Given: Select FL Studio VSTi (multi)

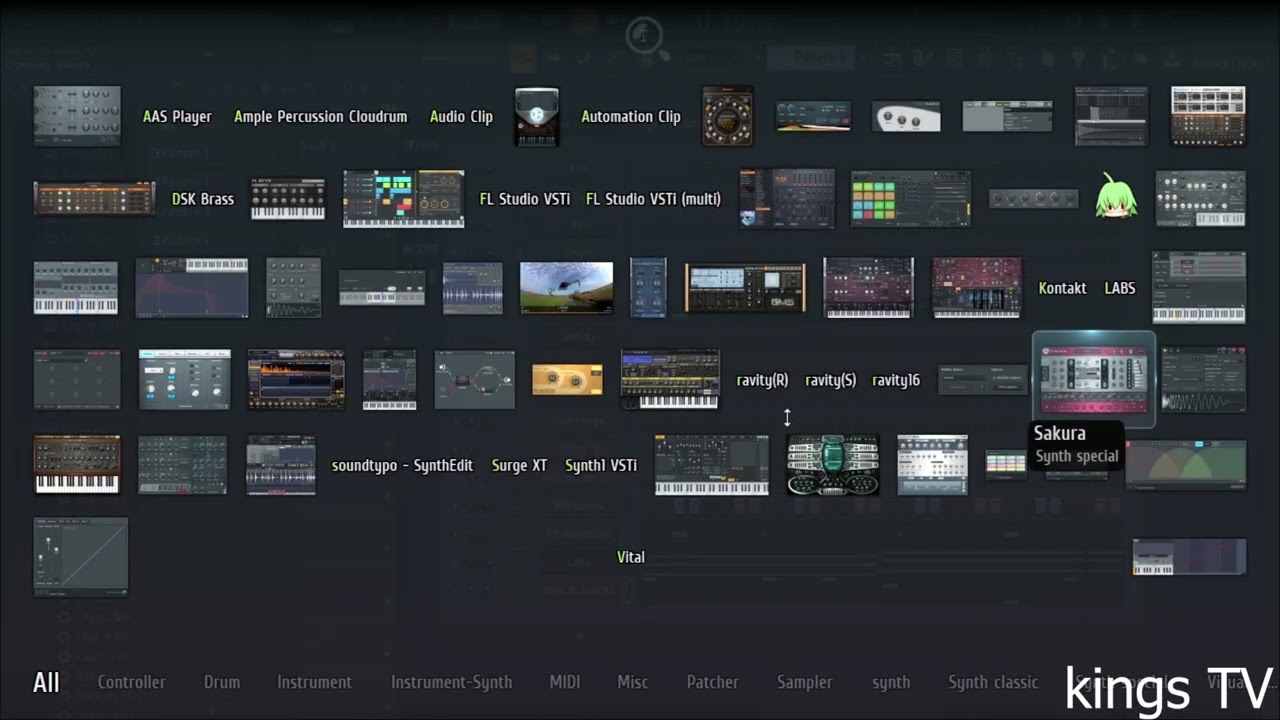Looking at the screenshot, I should tap(653, 199).
